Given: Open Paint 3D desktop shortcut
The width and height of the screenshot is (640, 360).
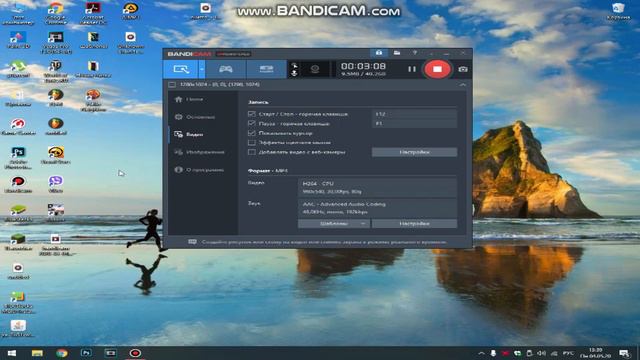Looking at the screenshot, I should [18, 40].
